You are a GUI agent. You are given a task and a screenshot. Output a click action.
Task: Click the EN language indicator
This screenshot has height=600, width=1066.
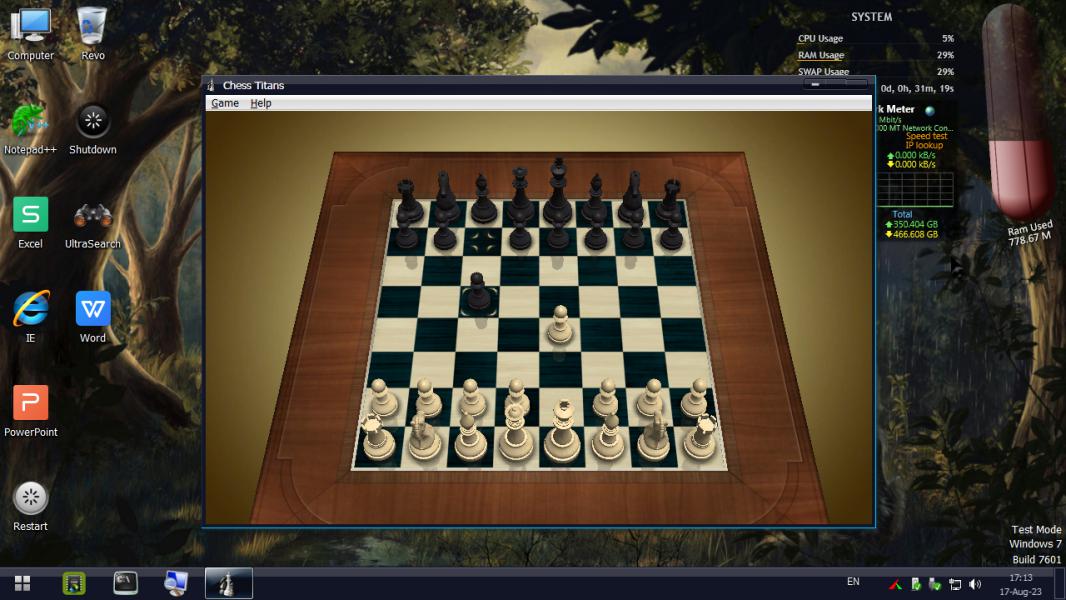[853, 582]
